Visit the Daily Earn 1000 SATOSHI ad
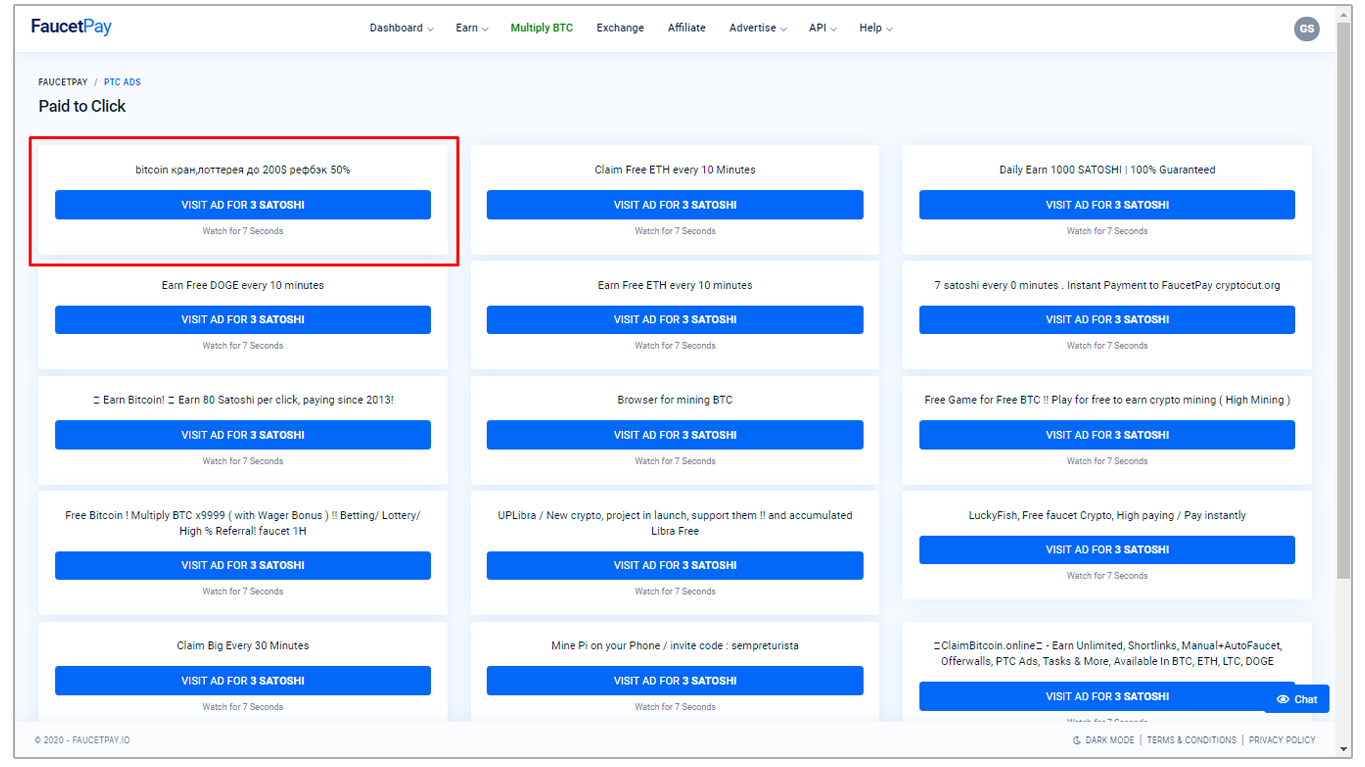This screenshot has height=767, width=1365. [1107, 205]
